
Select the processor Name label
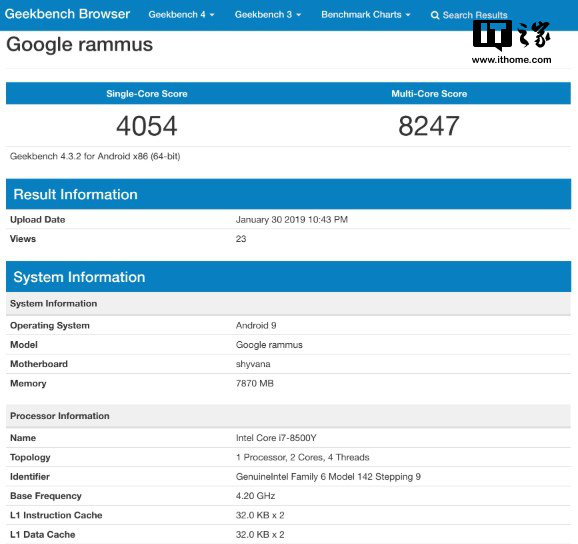23,438
